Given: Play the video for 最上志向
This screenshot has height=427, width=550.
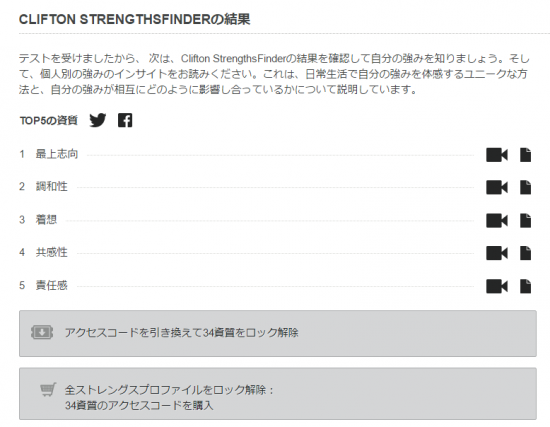Looking at the screenshot, I should (497, 155).
